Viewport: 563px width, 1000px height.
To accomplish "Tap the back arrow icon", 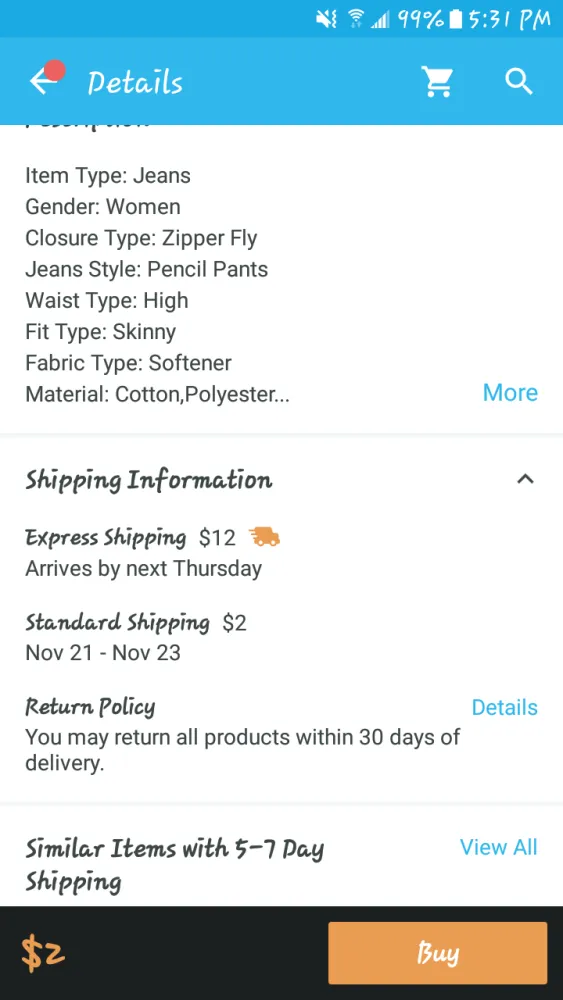I will [42, 83].
